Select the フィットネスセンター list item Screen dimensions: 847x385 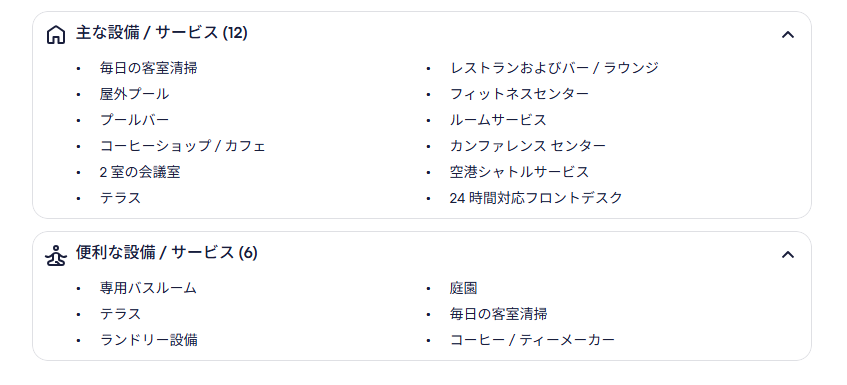pyautogui.click(x=519, y=94)
